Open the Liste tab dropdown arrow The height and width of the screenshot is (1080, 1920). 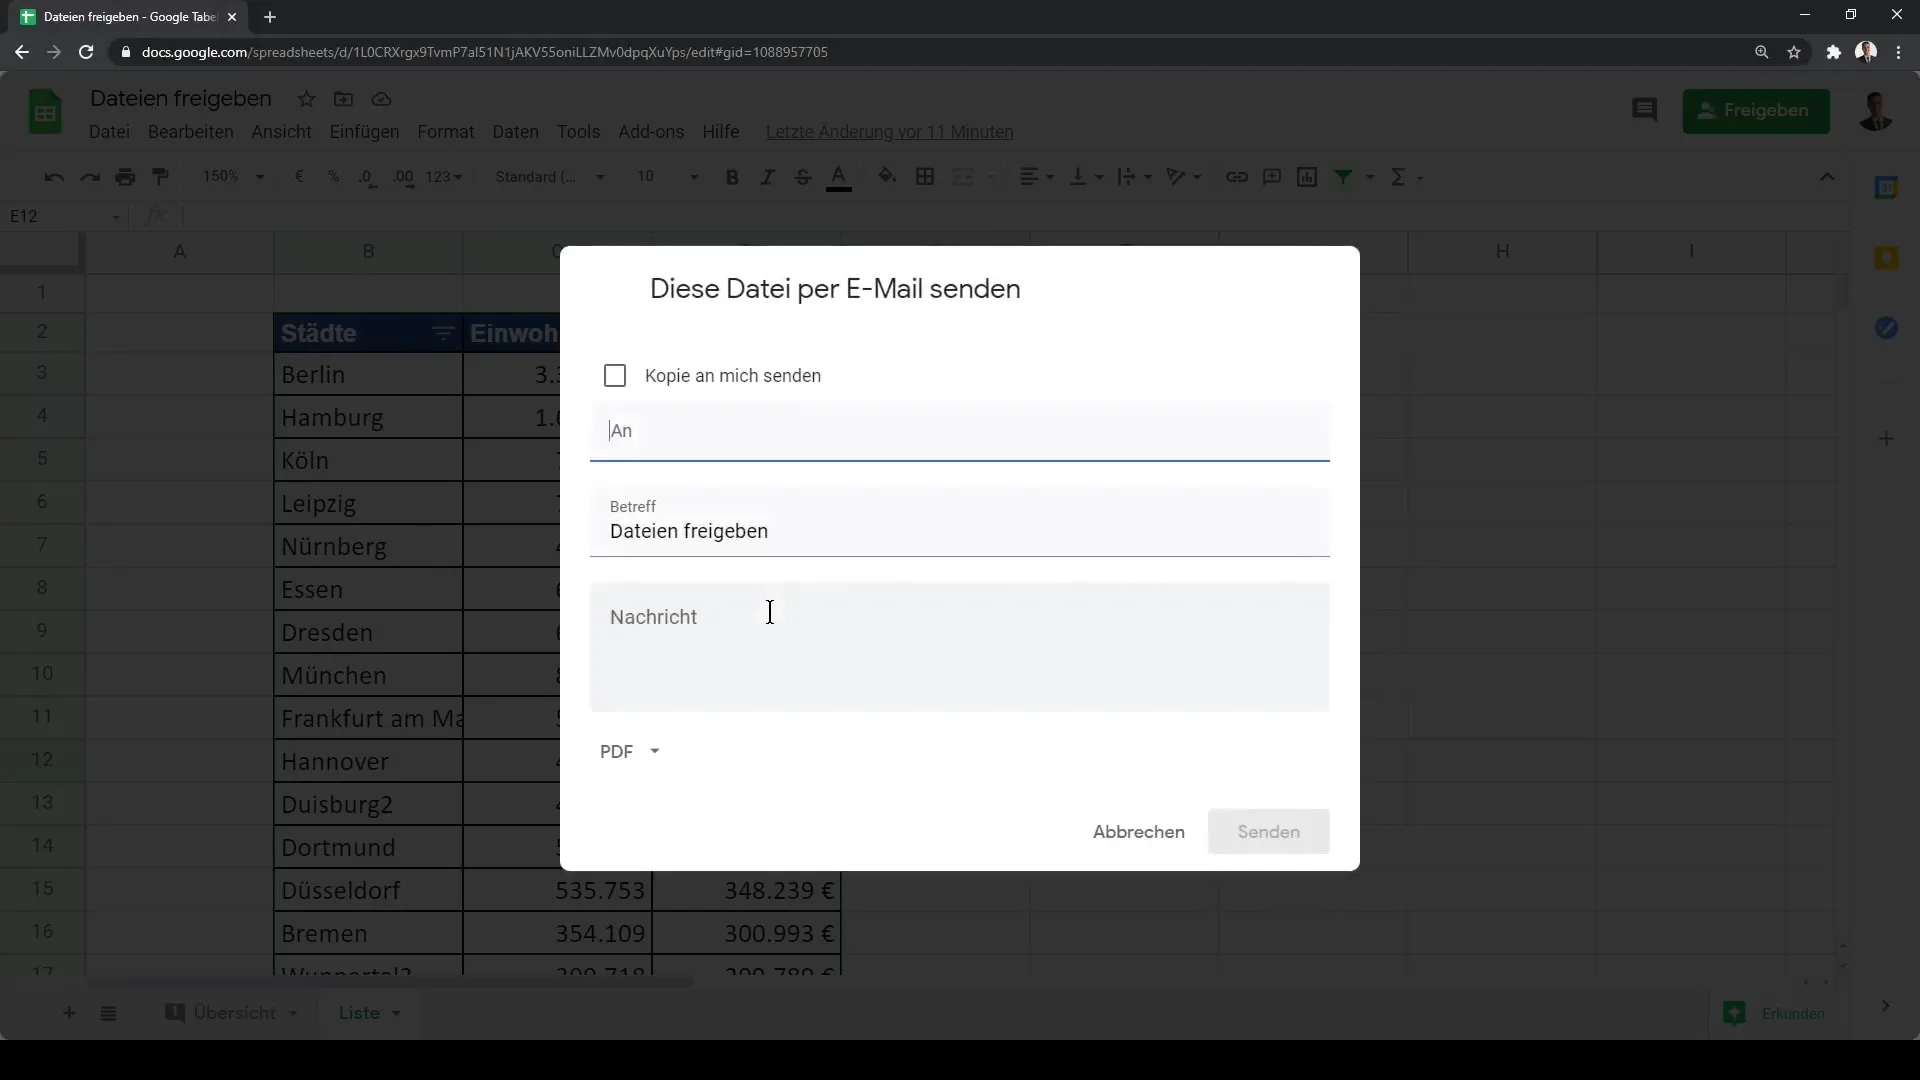pyautogui.click(x=396, y=1013)
